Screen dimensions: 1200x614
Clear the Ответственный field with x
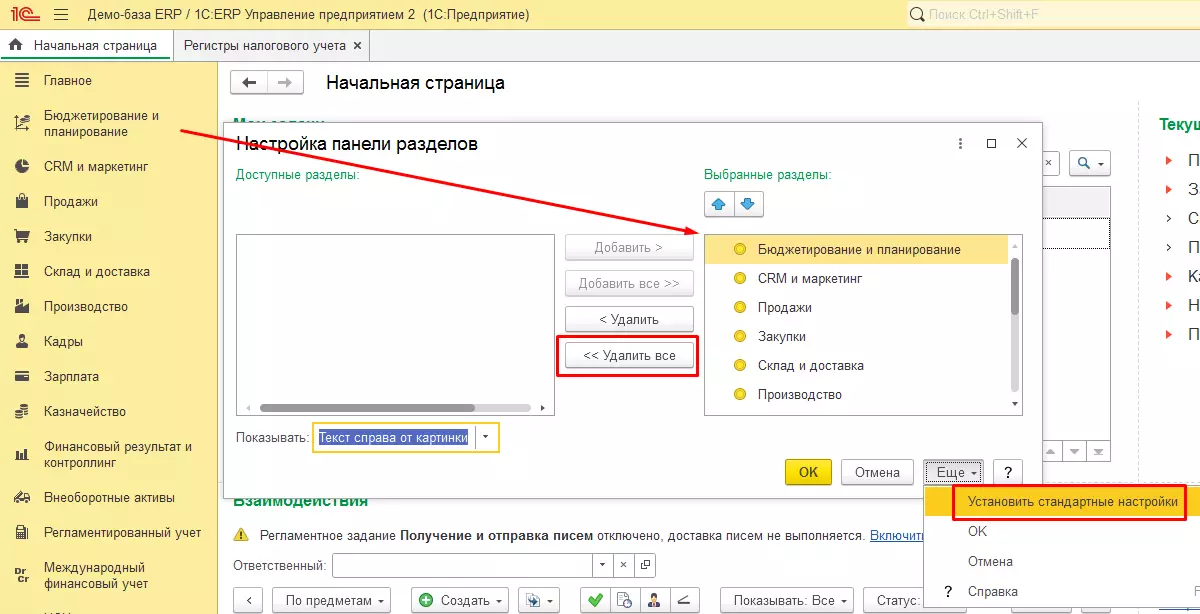coord(622,565)
